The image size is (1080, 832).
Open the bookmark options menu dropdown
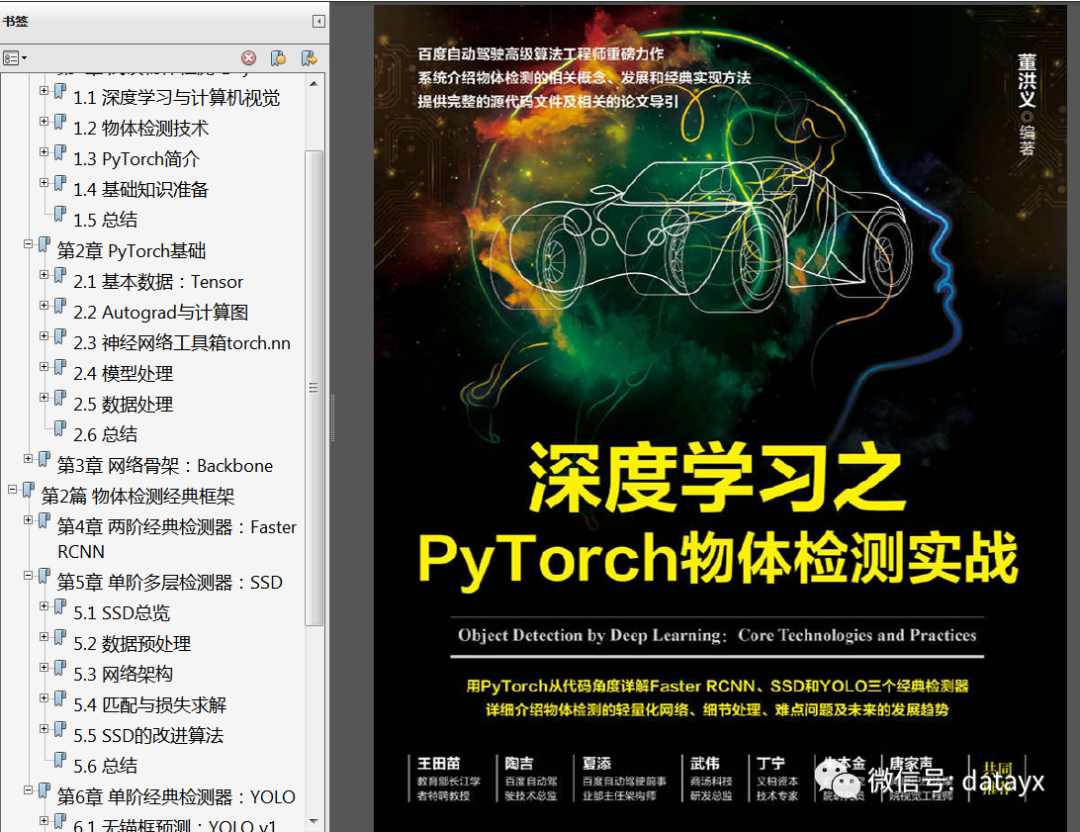click(x=14, y=58)
